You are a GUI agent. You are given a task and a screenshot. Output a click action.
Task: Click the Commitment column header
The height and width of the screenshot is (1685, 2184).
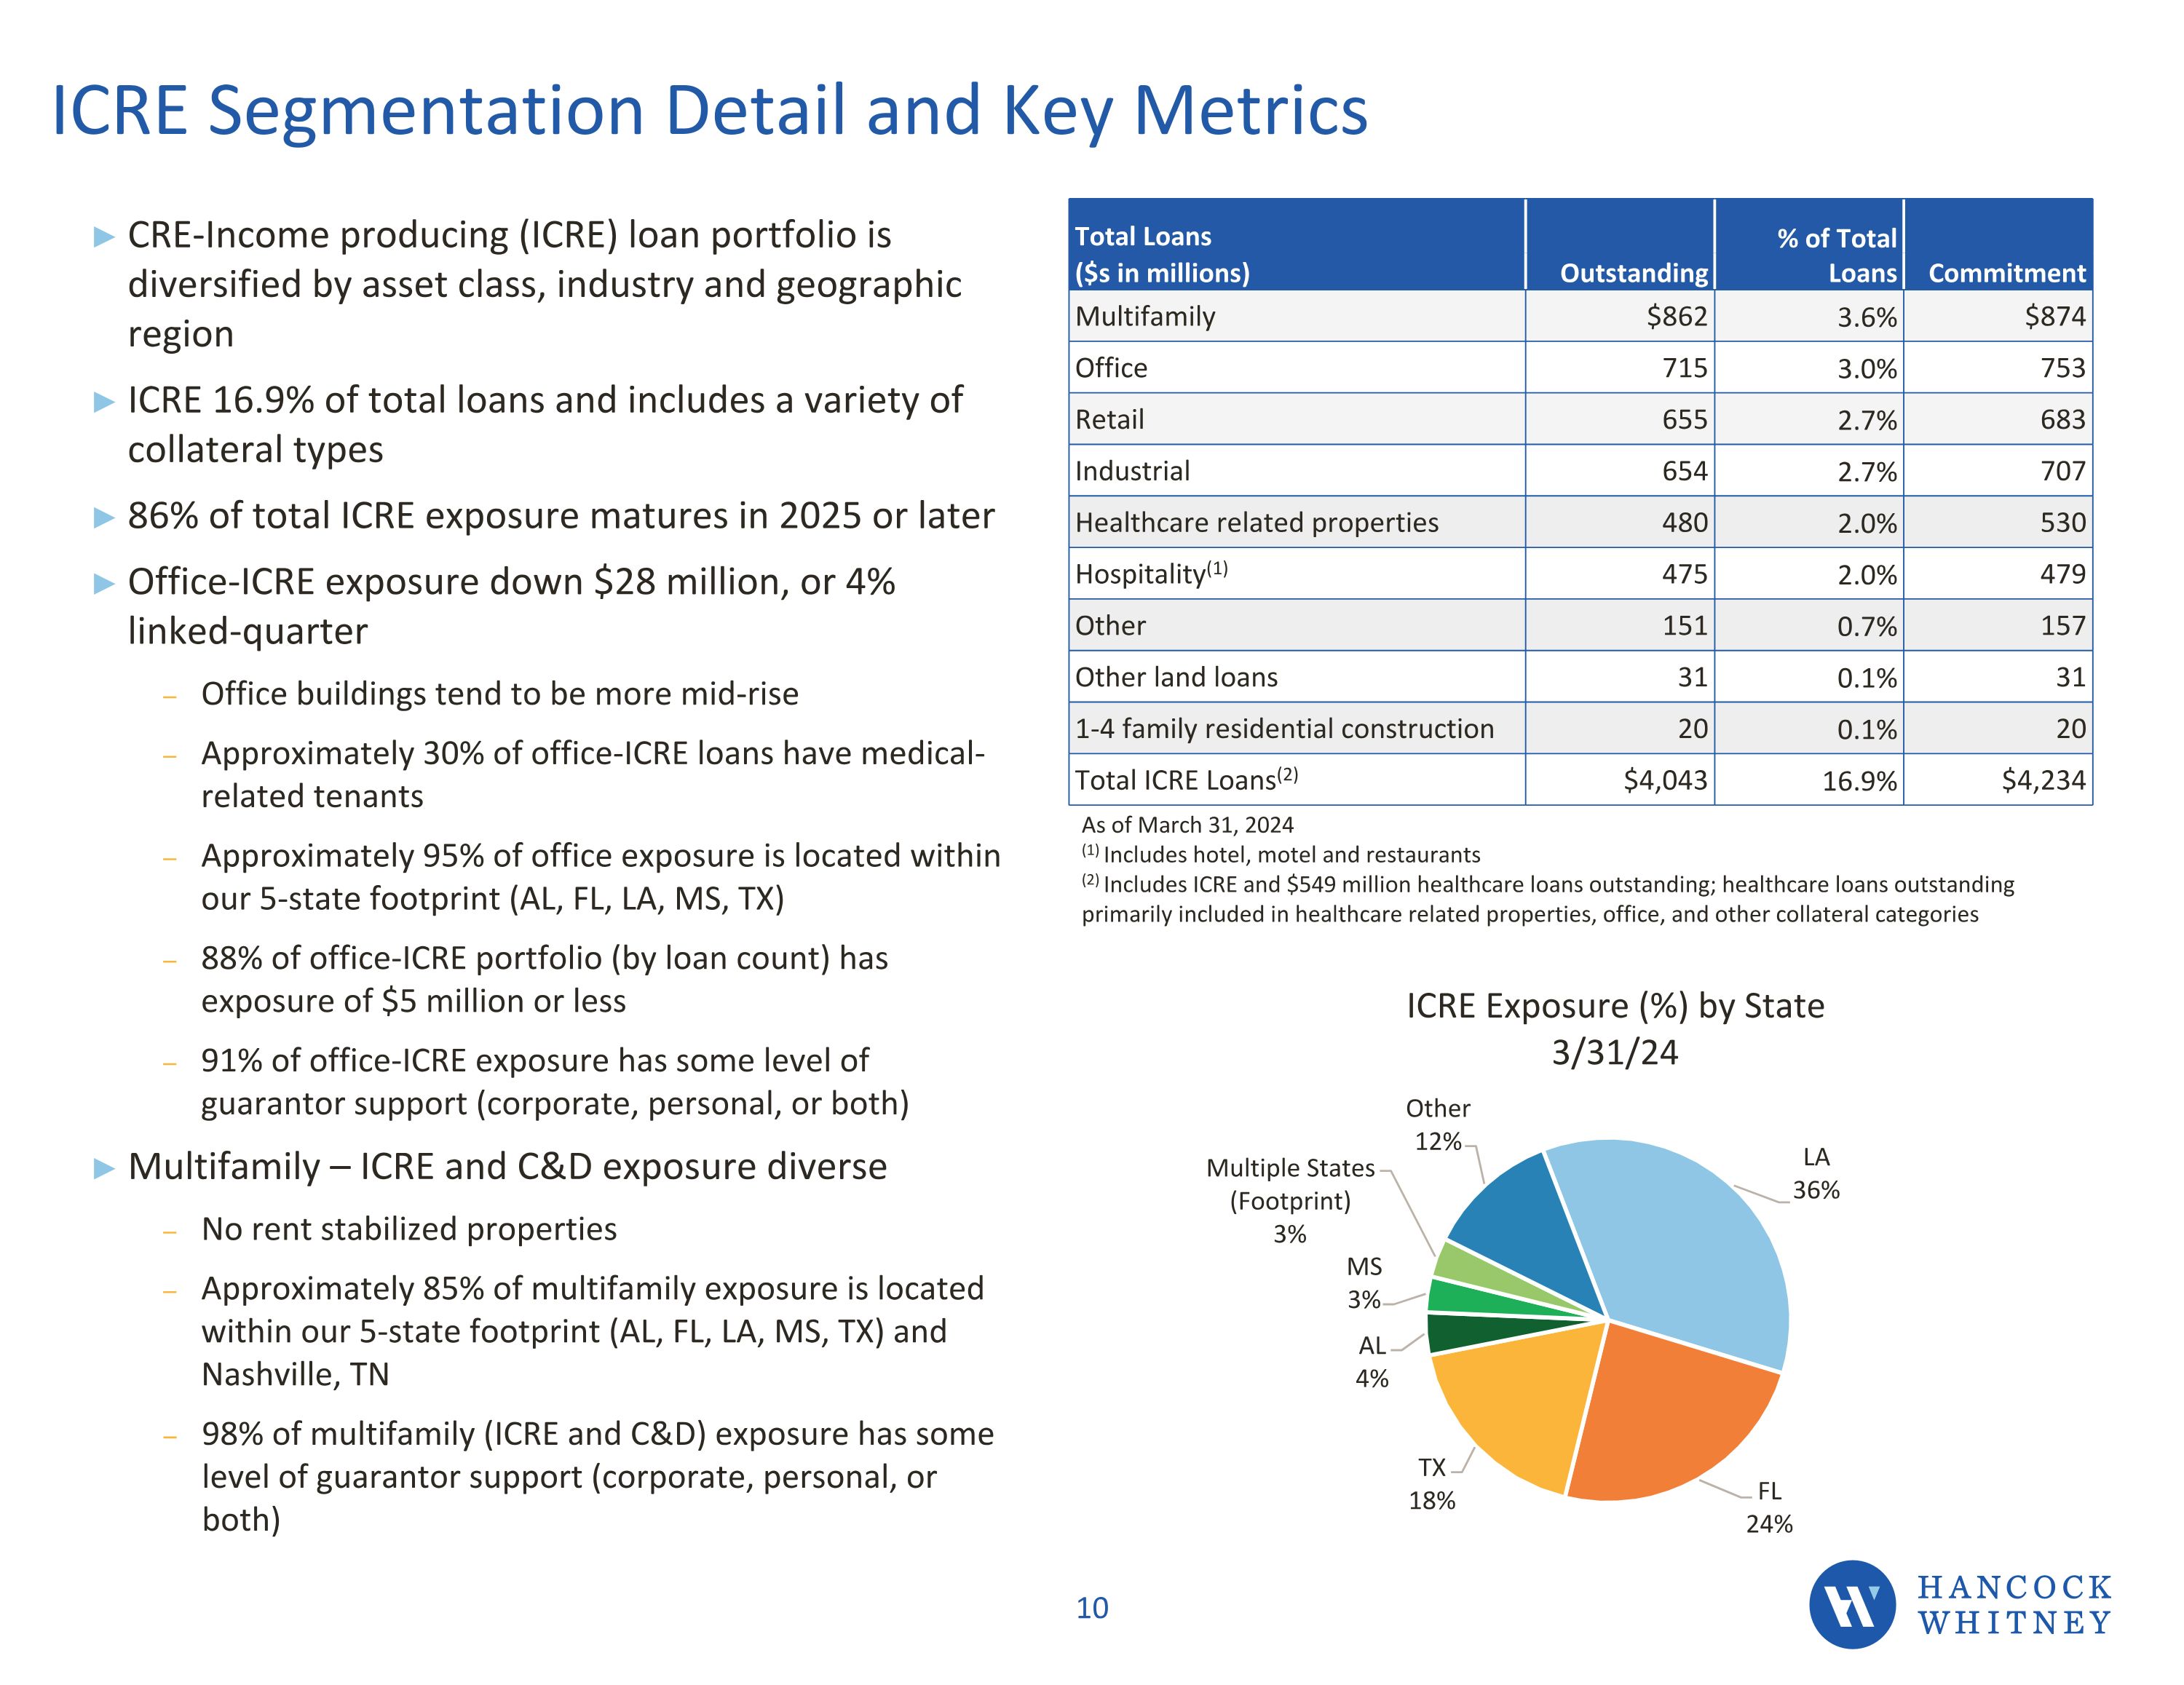tap(2006, 273)
